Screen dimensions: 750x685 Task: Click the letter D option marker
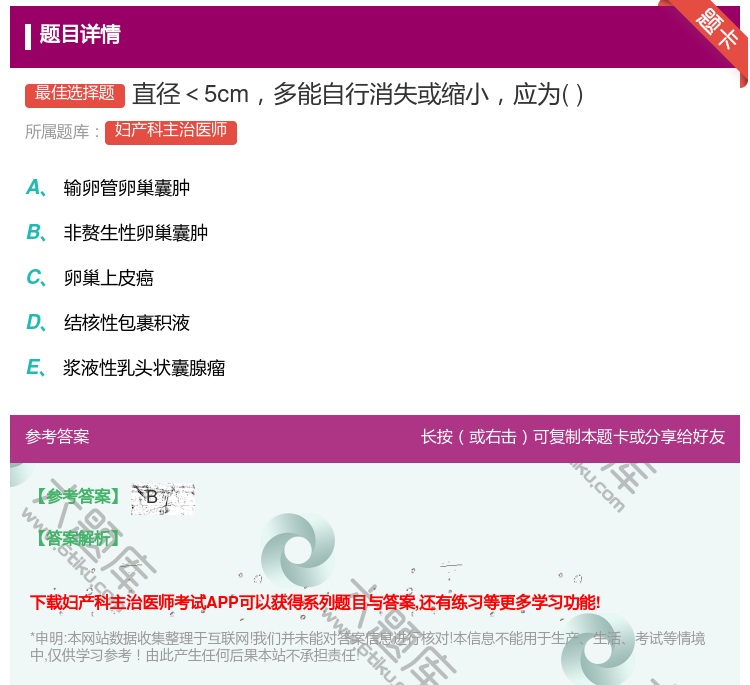tap(36, 322)
